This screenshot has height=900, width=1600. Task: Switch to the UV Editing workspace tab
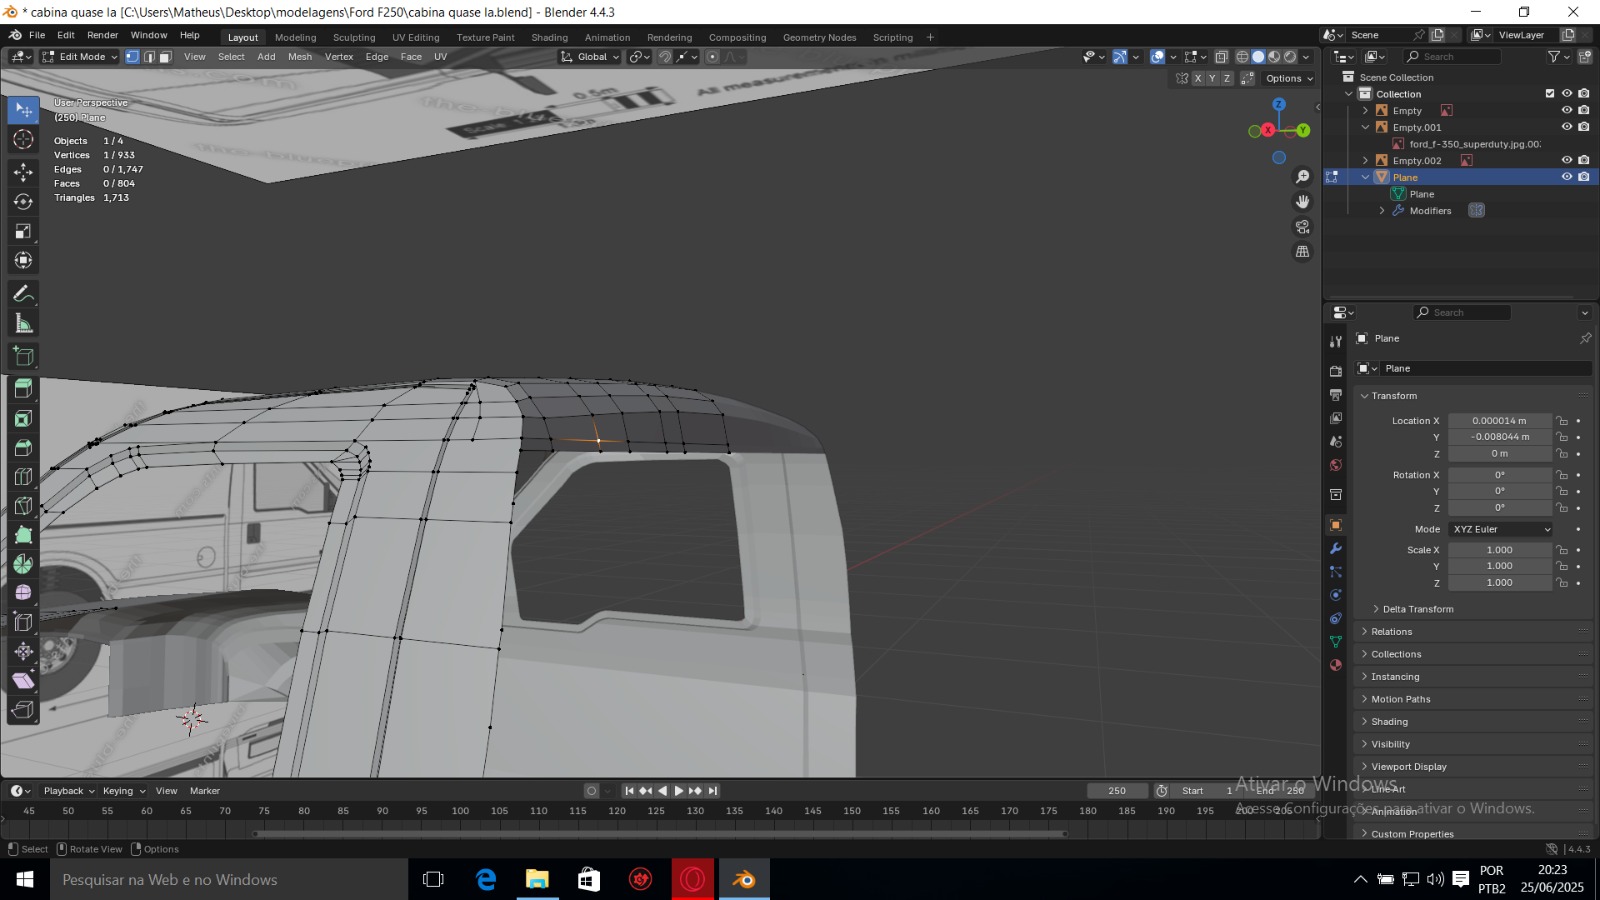416,38
